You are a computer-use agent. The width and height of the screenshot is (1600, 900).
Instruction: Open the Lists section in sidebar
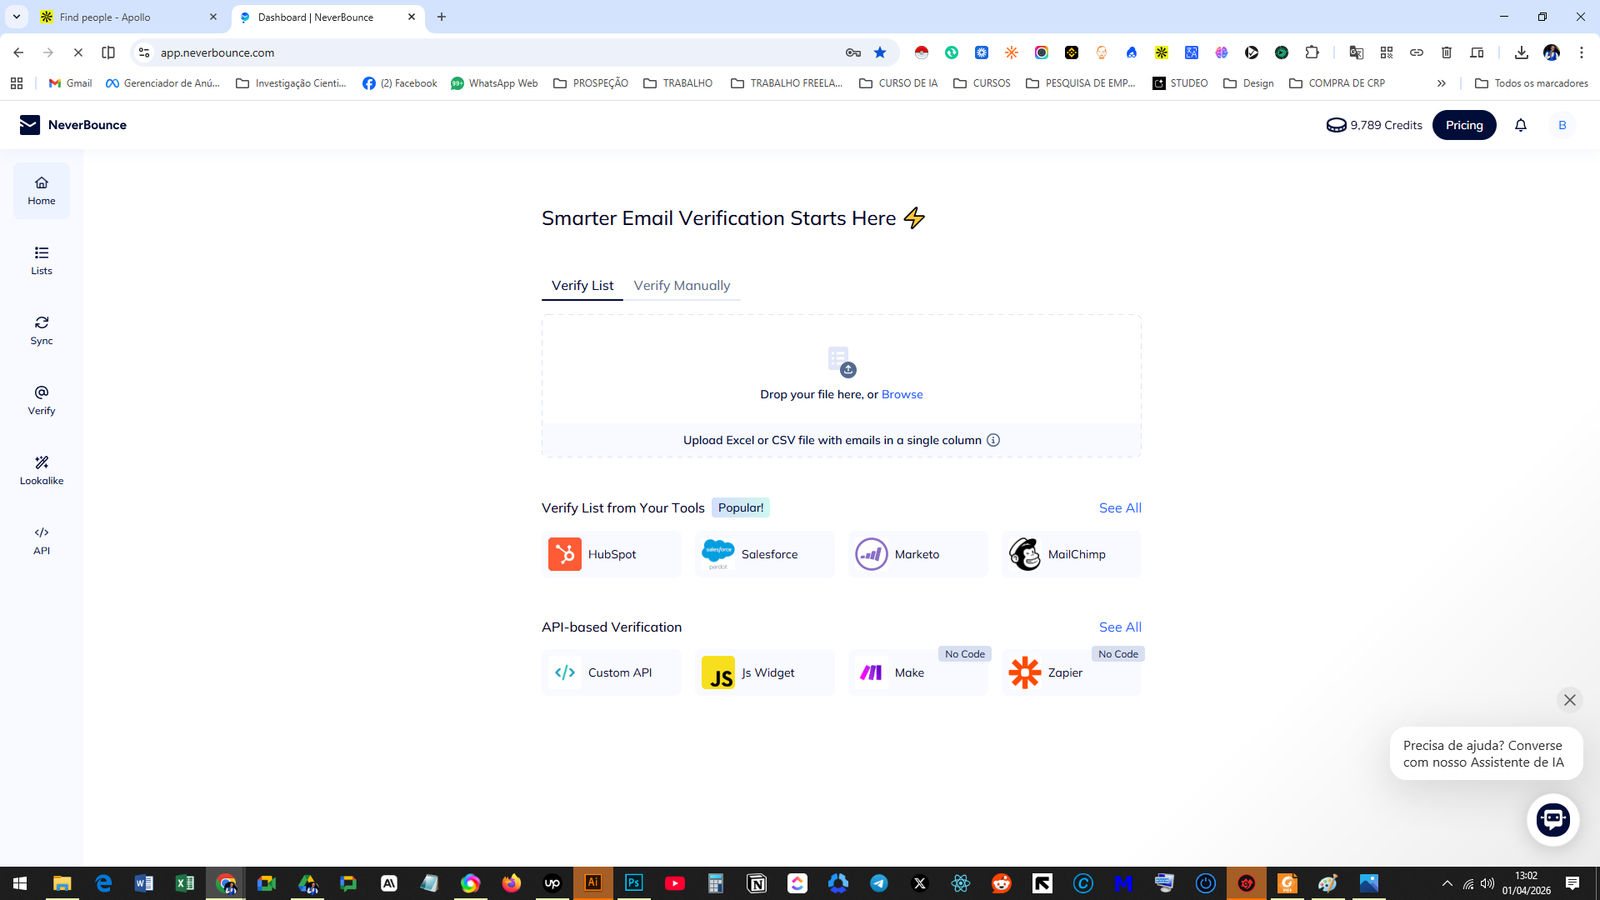pos(41,260)
